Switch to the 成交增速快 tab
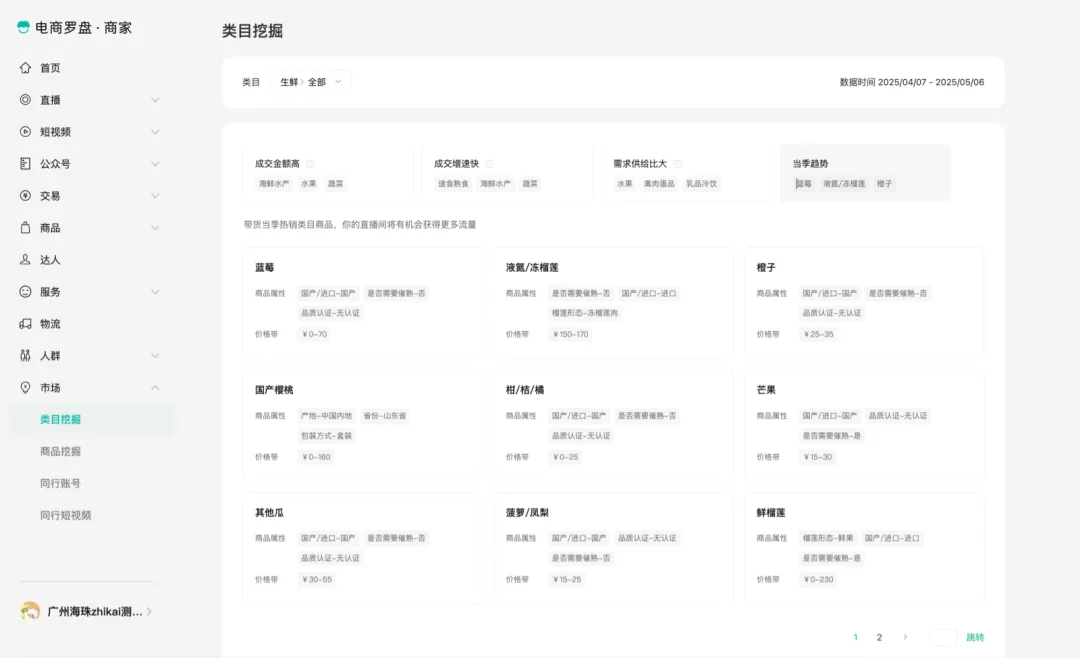The height and width of the screenshot is (658, 1080). (x=507, y=173)
